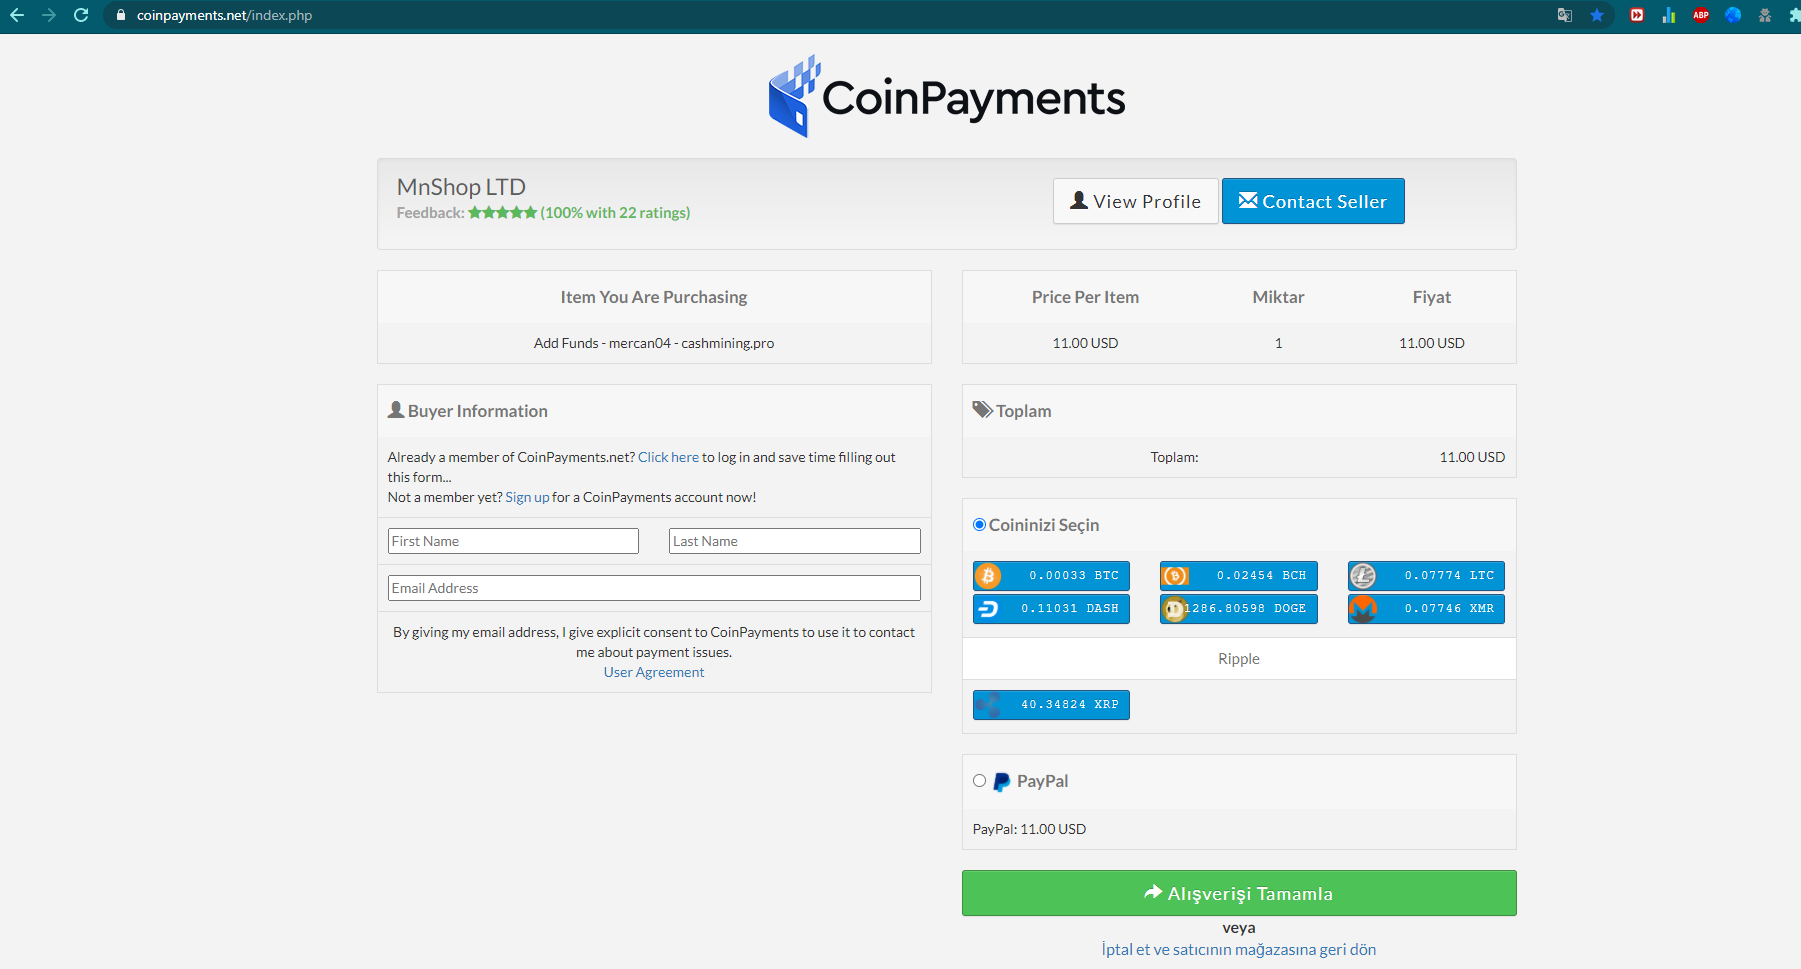Click the 'Item You Are Purchasing' header
Viewport: 1801px width, 969px height.
654,297
